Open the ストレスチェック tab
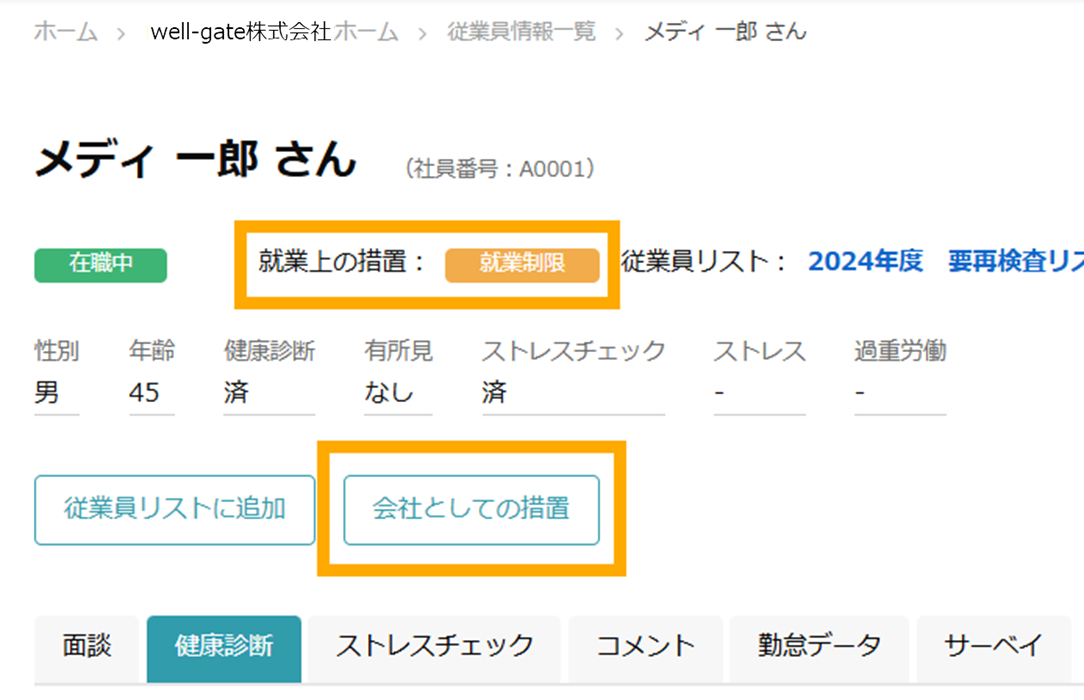This screenshot has height=700, width=1084. click(x=435, y=648)
